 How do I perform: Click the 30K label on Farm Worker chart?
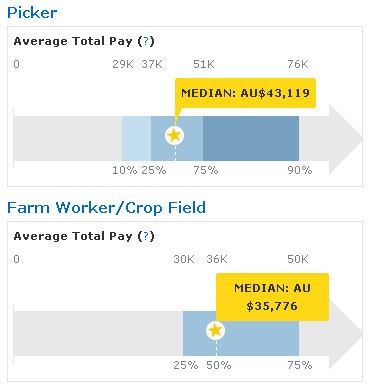point(184,259)
